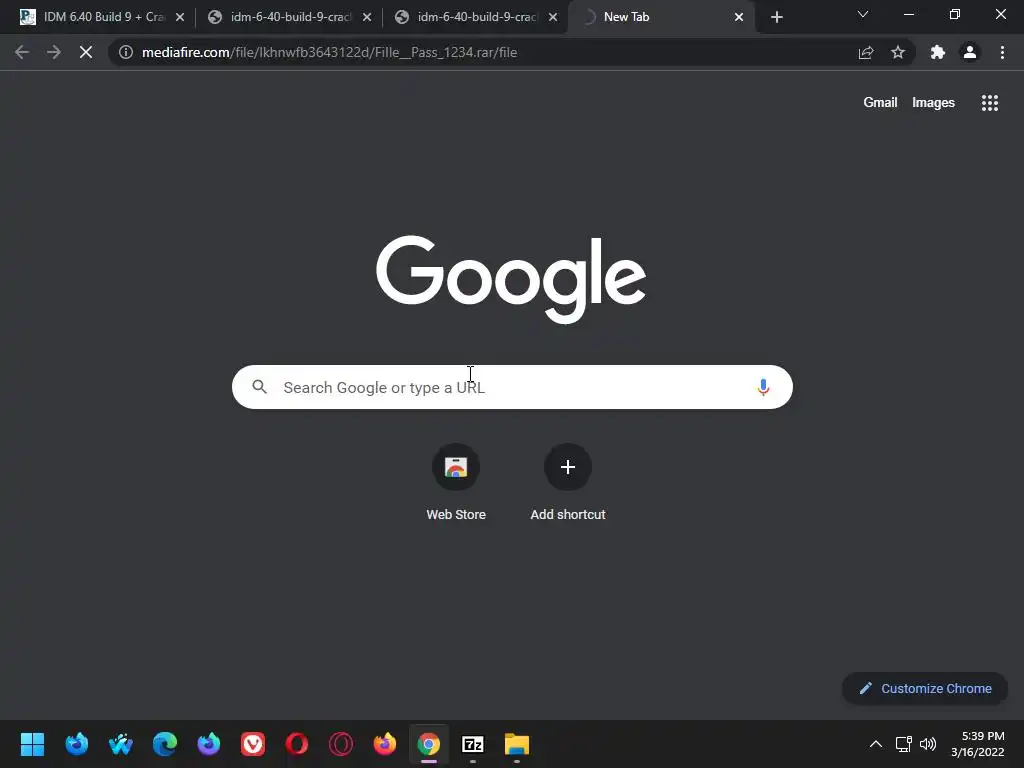
Task: Click the magnifier icon in search box
Action: click(x=259, y=387)
